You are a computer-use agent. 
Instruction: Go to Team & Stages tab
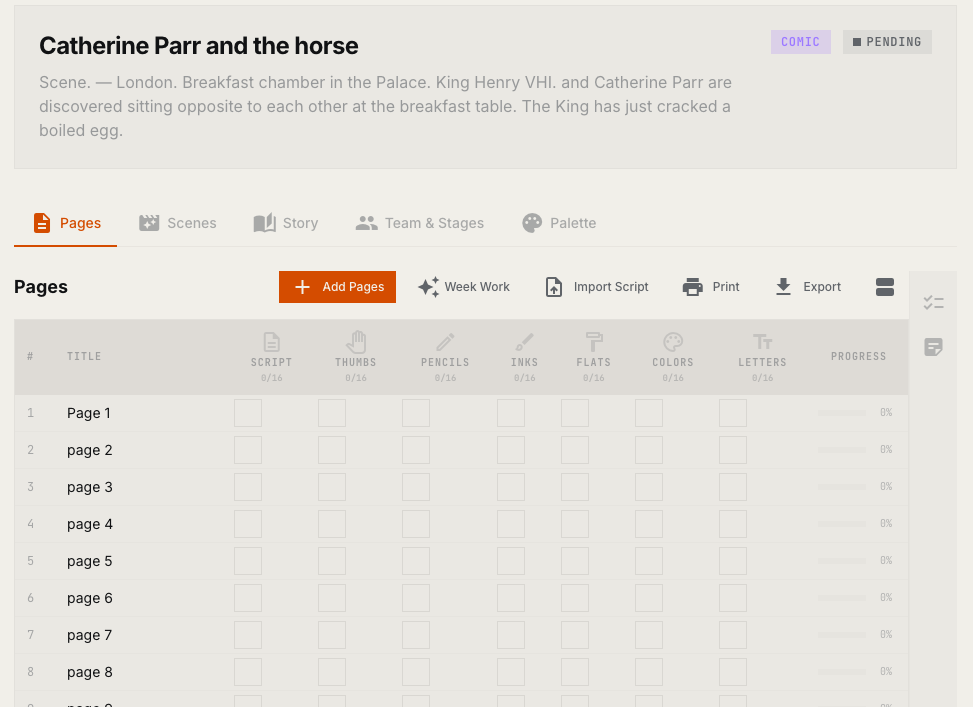(x=419, y=223)
